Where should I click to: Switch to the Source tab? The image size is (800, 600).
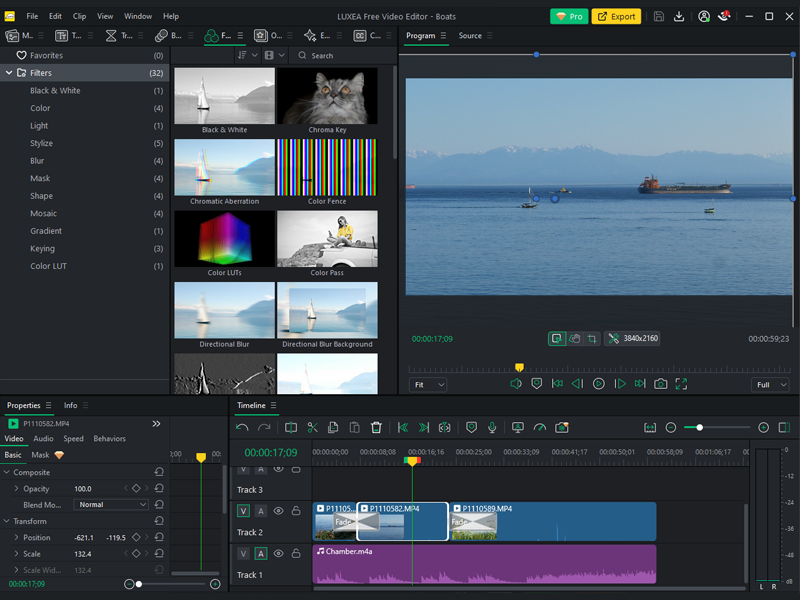pyautogui.click(x=471, y=35)
